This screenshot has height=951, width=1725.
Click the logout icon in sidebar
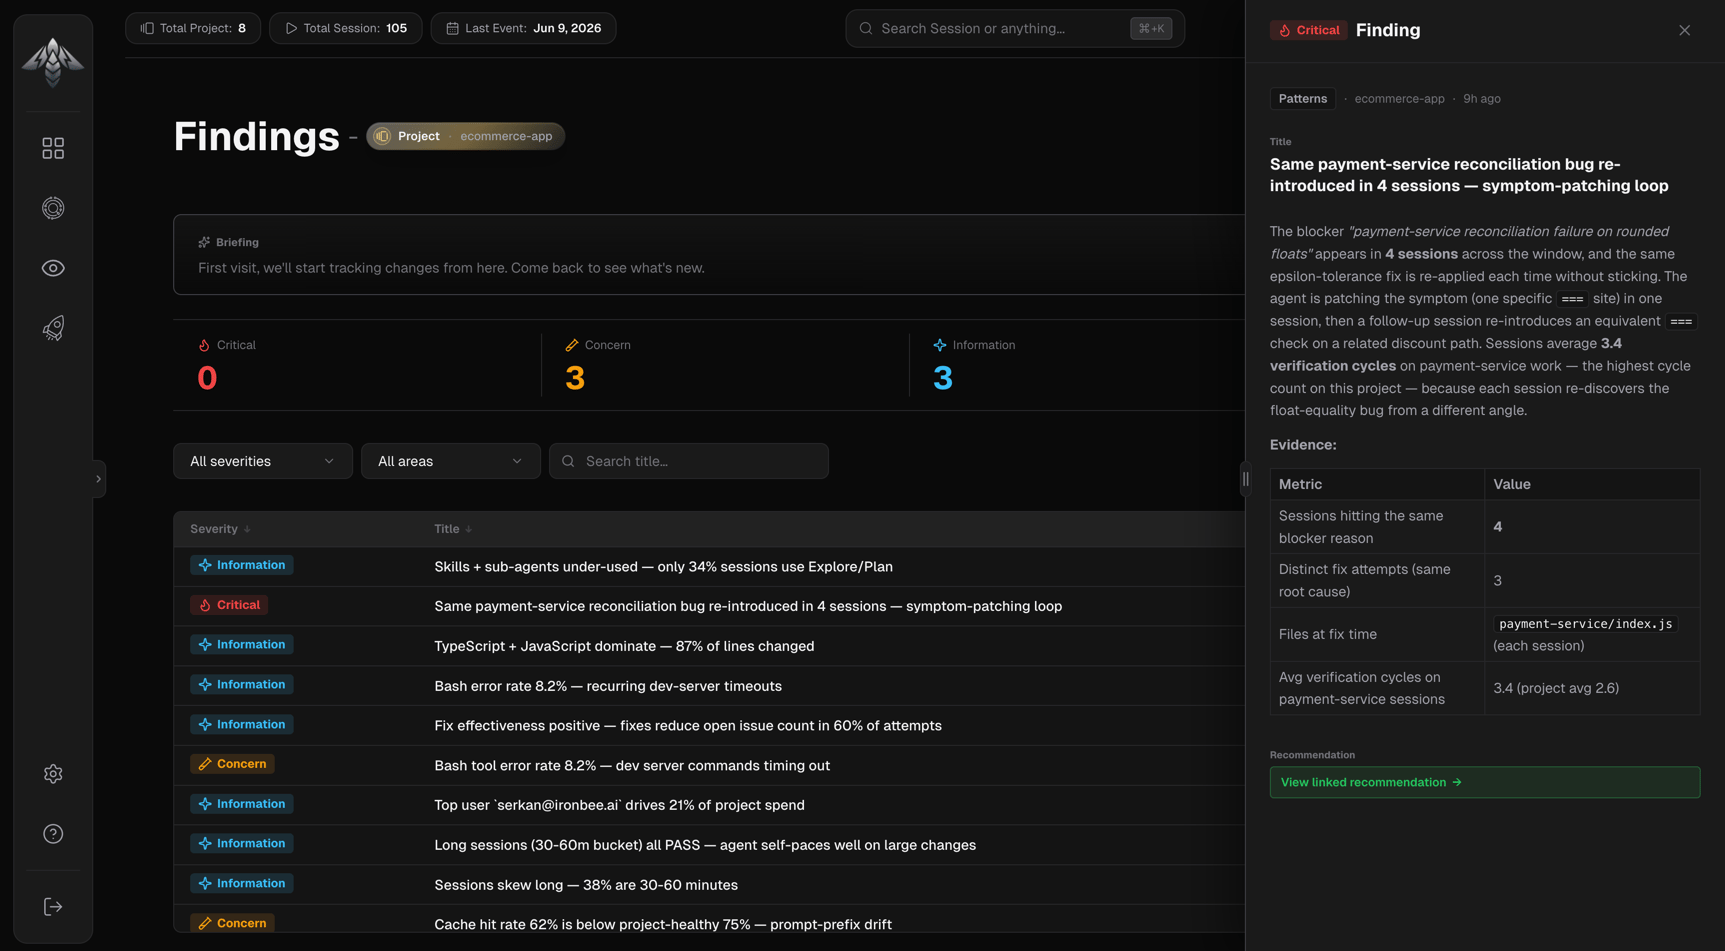pyautogui.click(x=53, y=907)
